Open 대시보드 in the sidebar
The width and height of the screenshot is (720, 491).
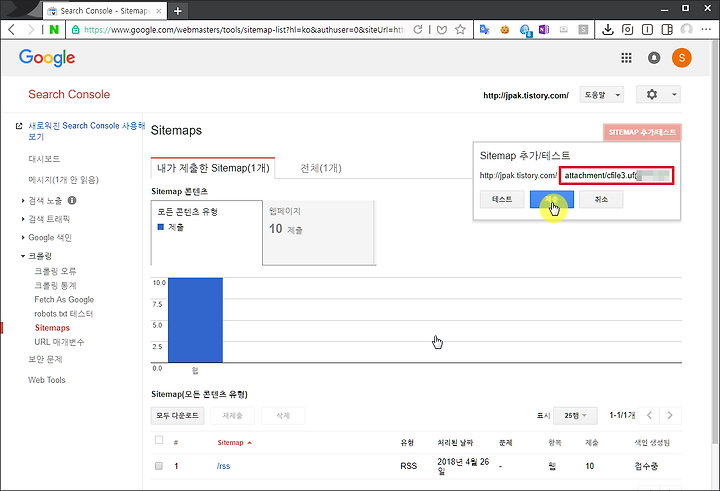44,159
